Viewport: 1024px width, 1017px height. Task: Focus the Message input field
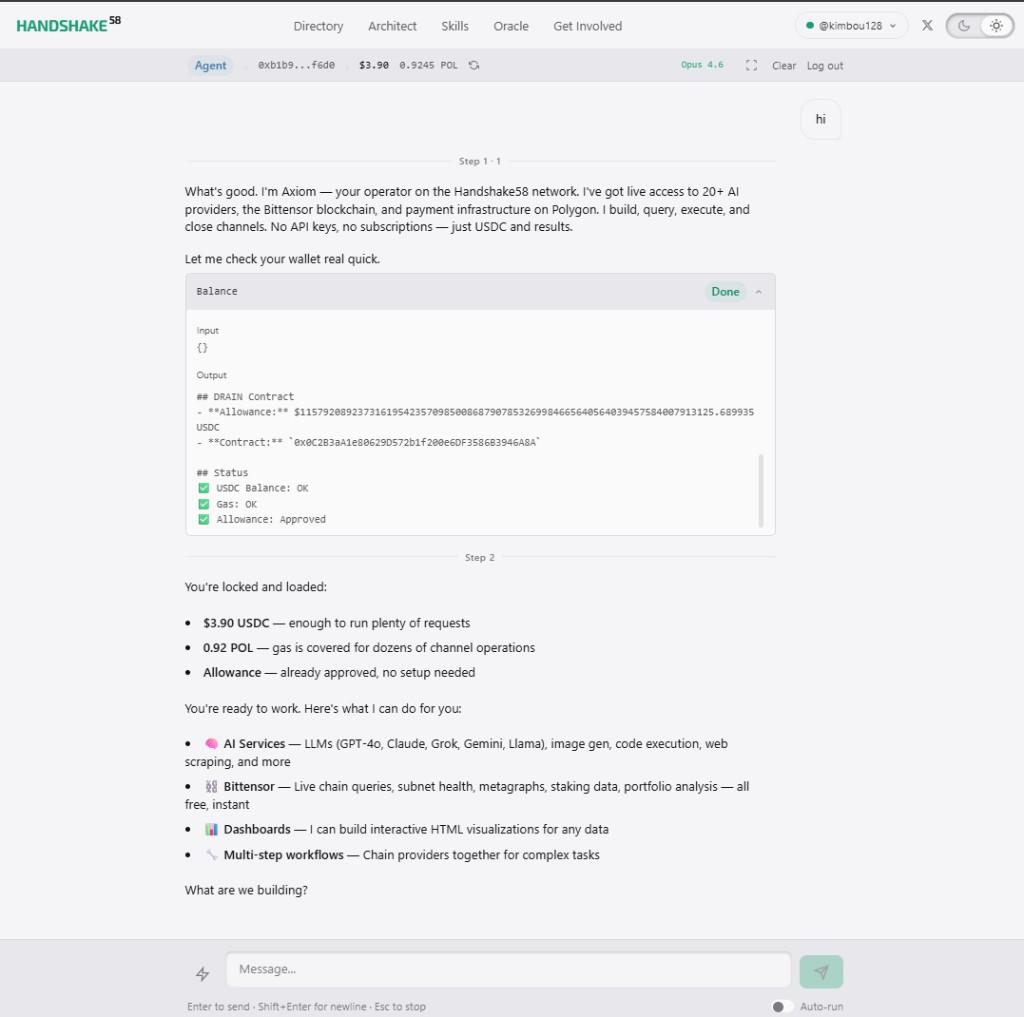(x=508, y=969)
